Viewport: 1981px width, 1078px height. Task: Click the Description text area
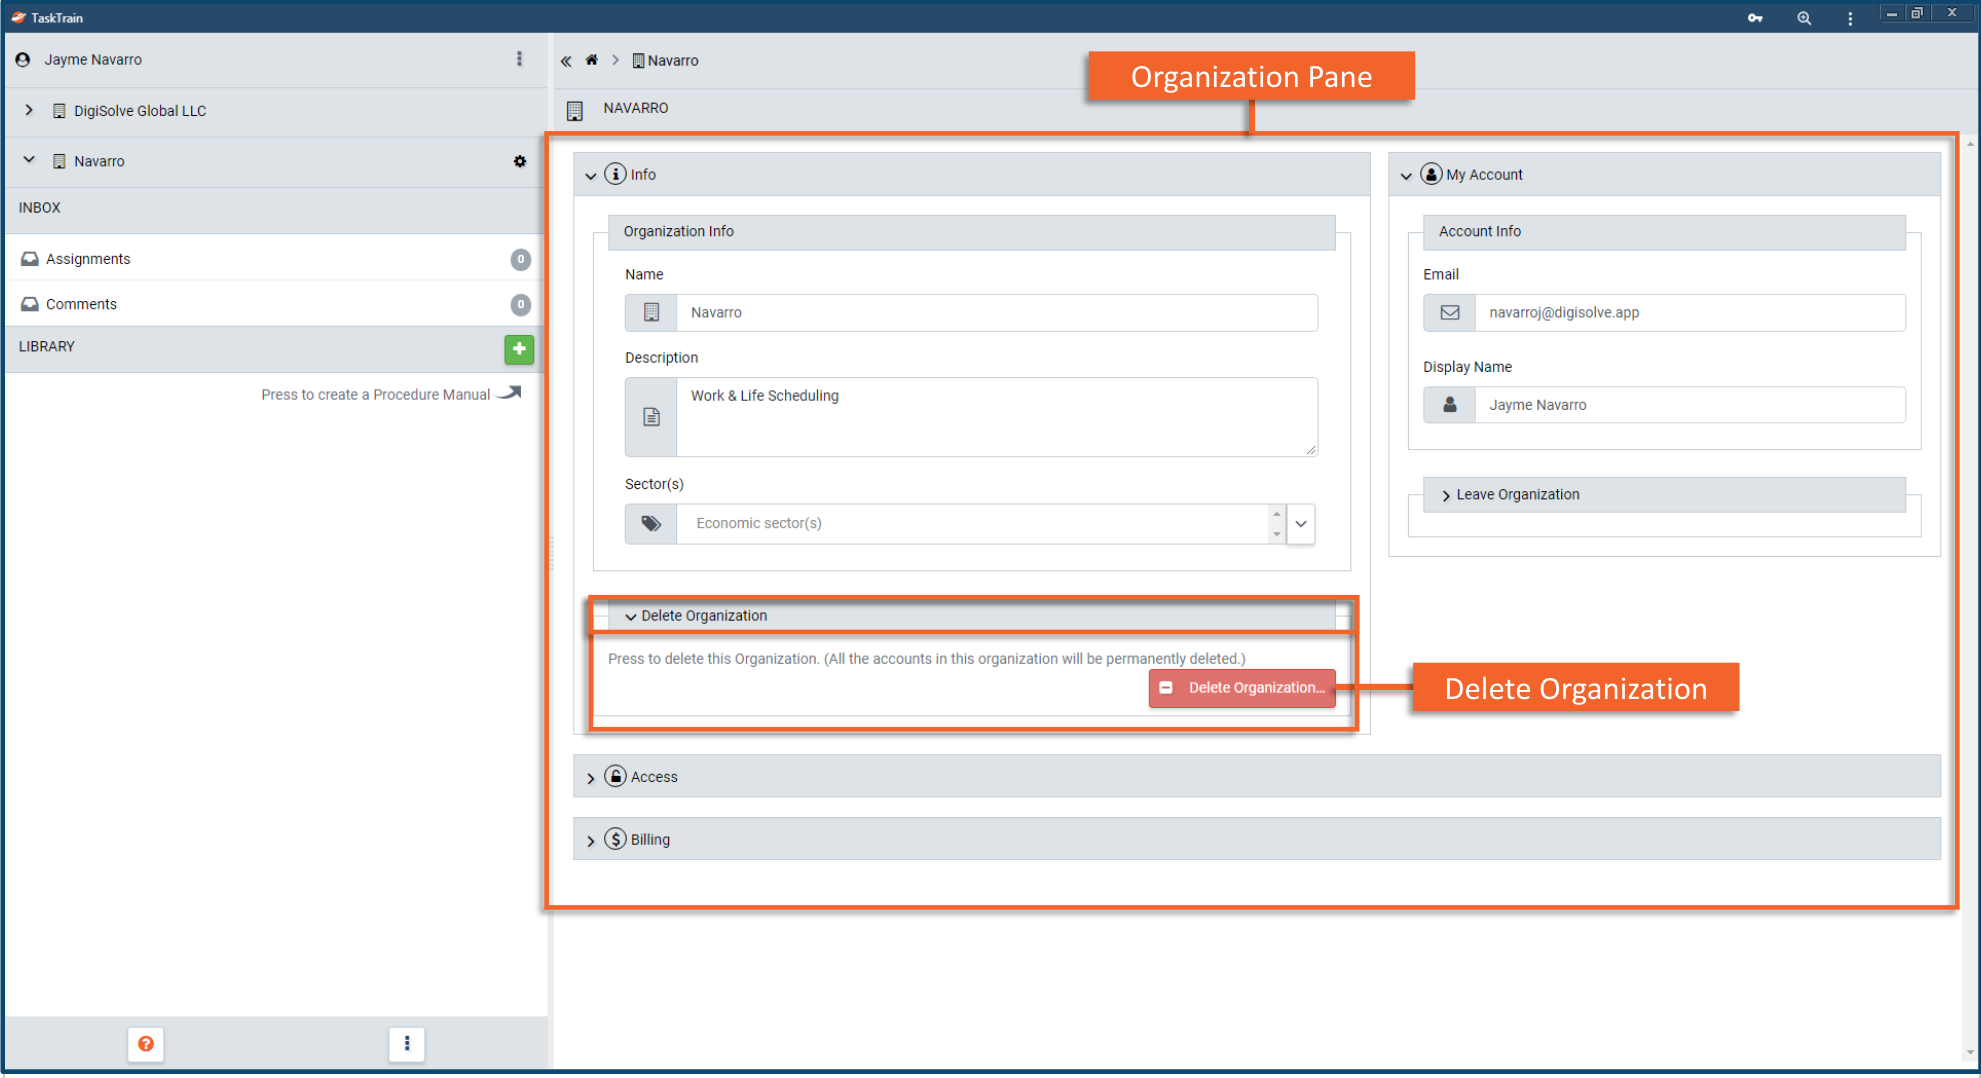997,417
